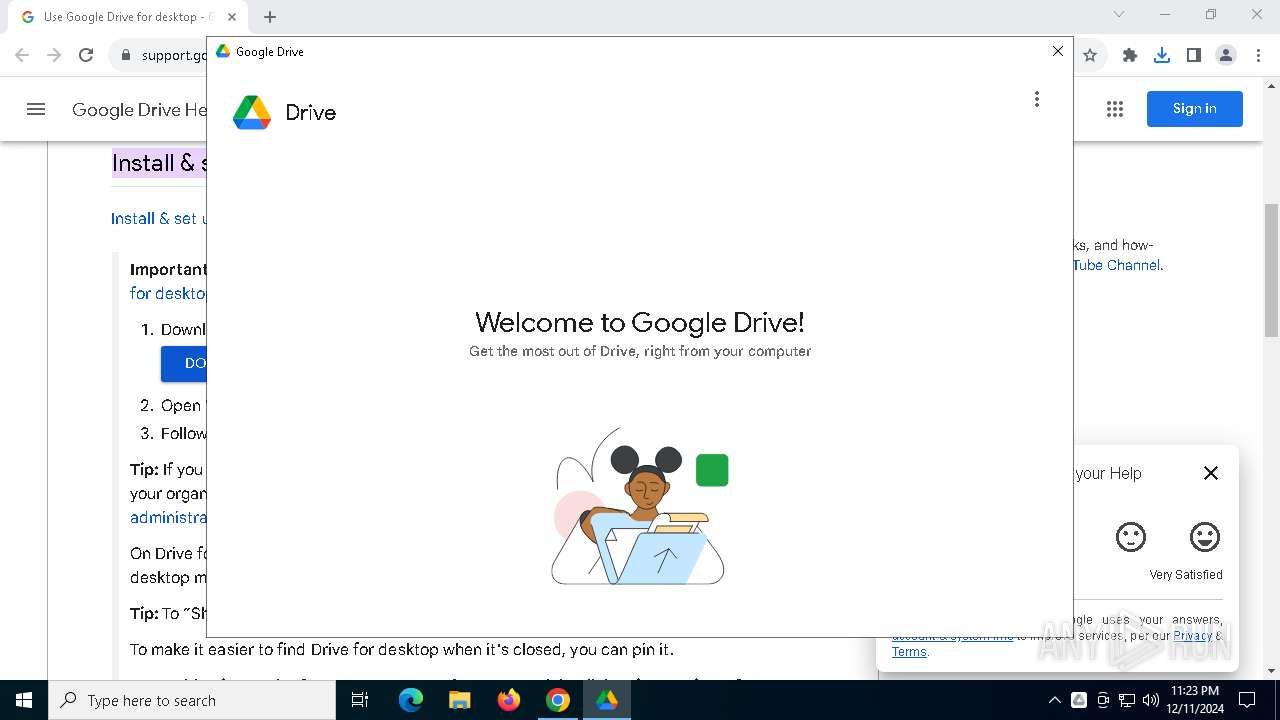Open the YouTube Channel link on Help page
Image resolution: width=1280 pixels, height=720 pixels.
[x=1116, y=265]
